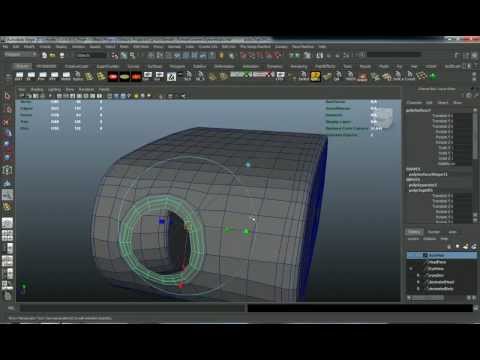Click the select camera icon in panel toolbar

[22, 96]
